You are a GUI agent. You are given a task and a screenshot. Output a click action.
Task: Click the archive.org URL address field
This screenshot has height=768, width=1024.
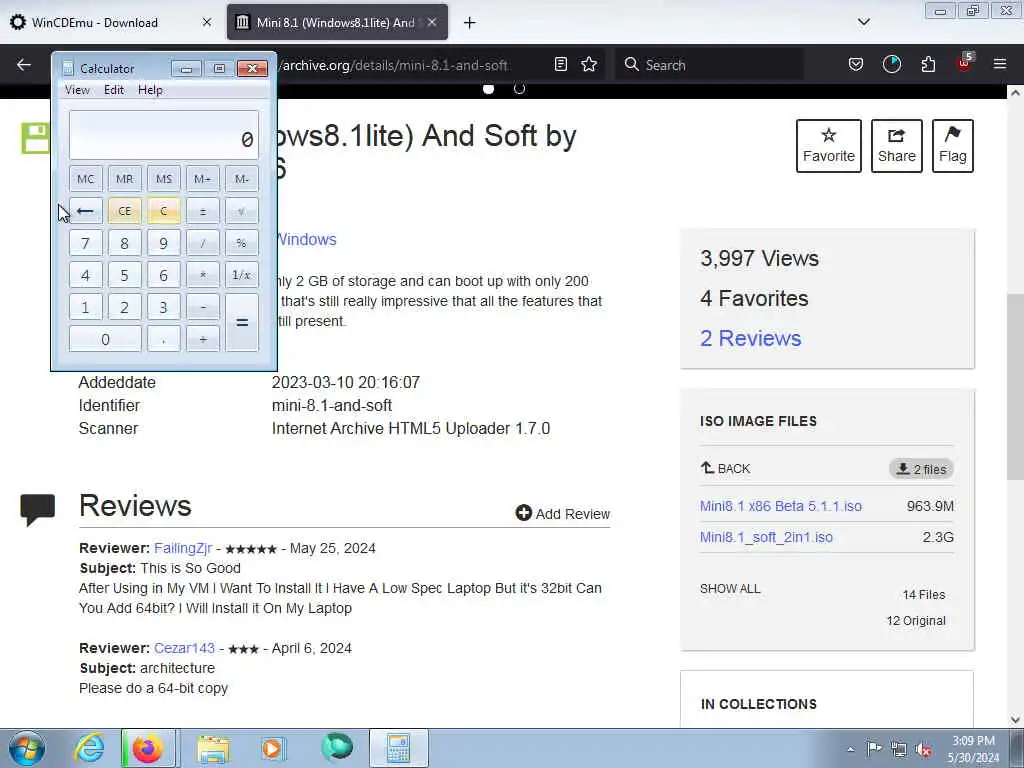point(394,65)
